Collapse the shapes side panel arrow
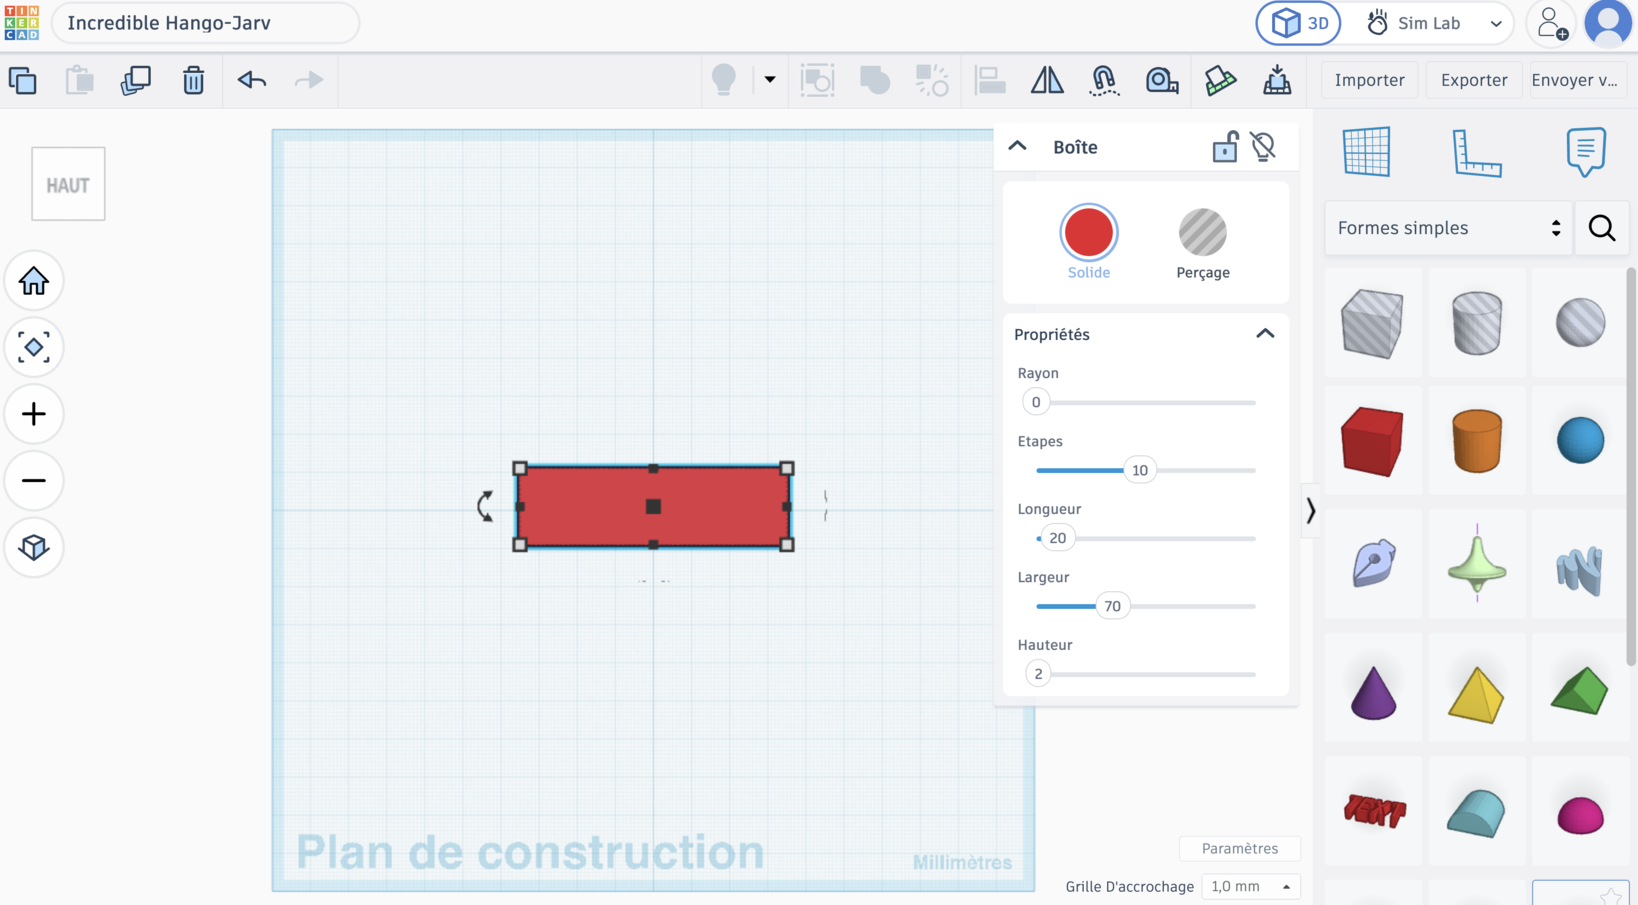 (x=1310, y=511)
